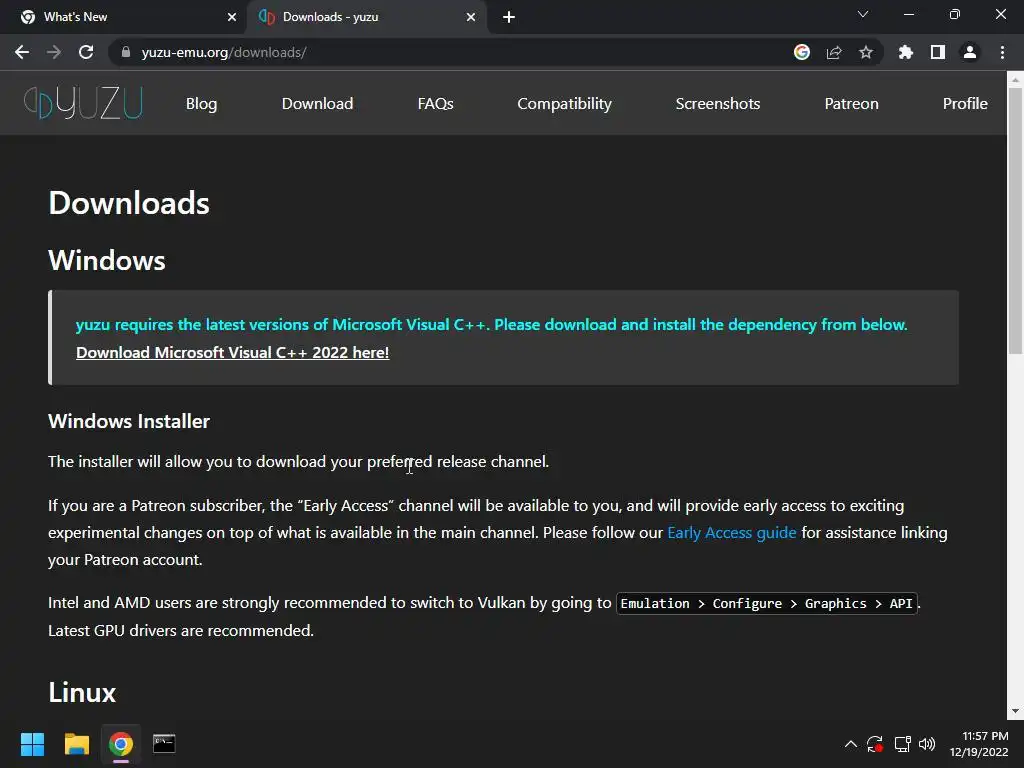
Task: Click Download Microsoft Visual C++ 2022 here link
Action: click(x=232, y=353)
